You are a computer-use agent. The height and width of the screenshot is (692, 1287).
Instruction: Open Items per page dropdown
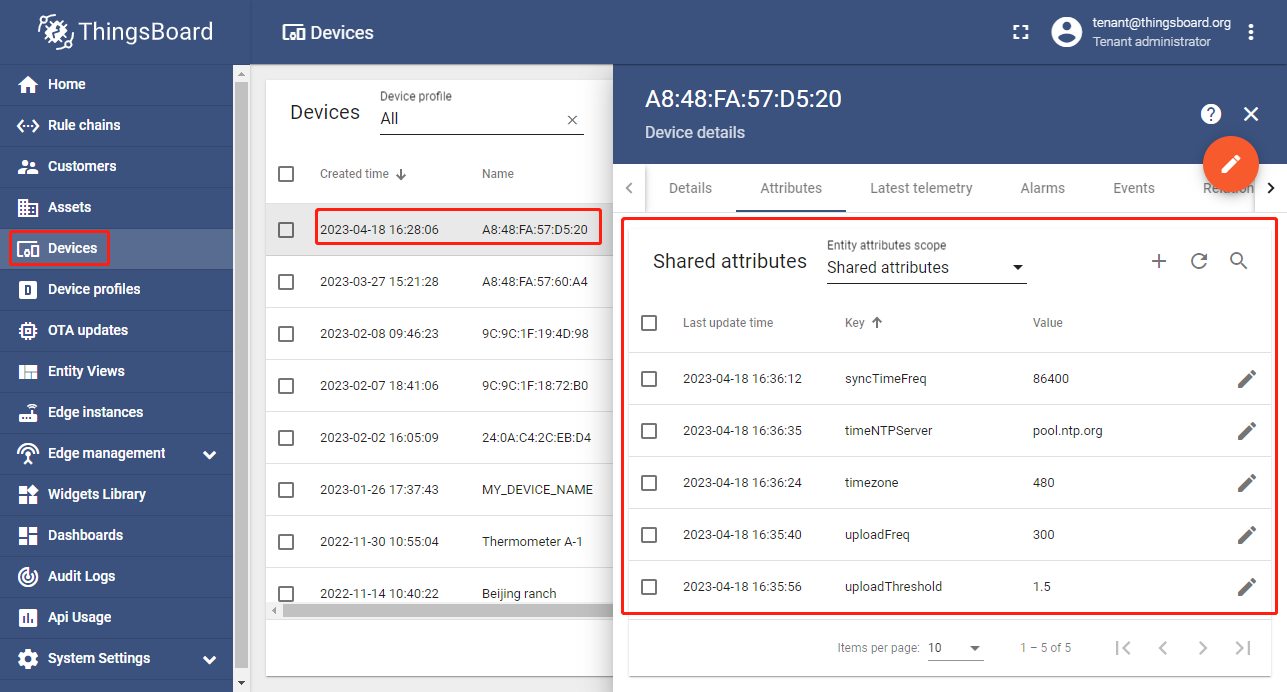[955, 648]
